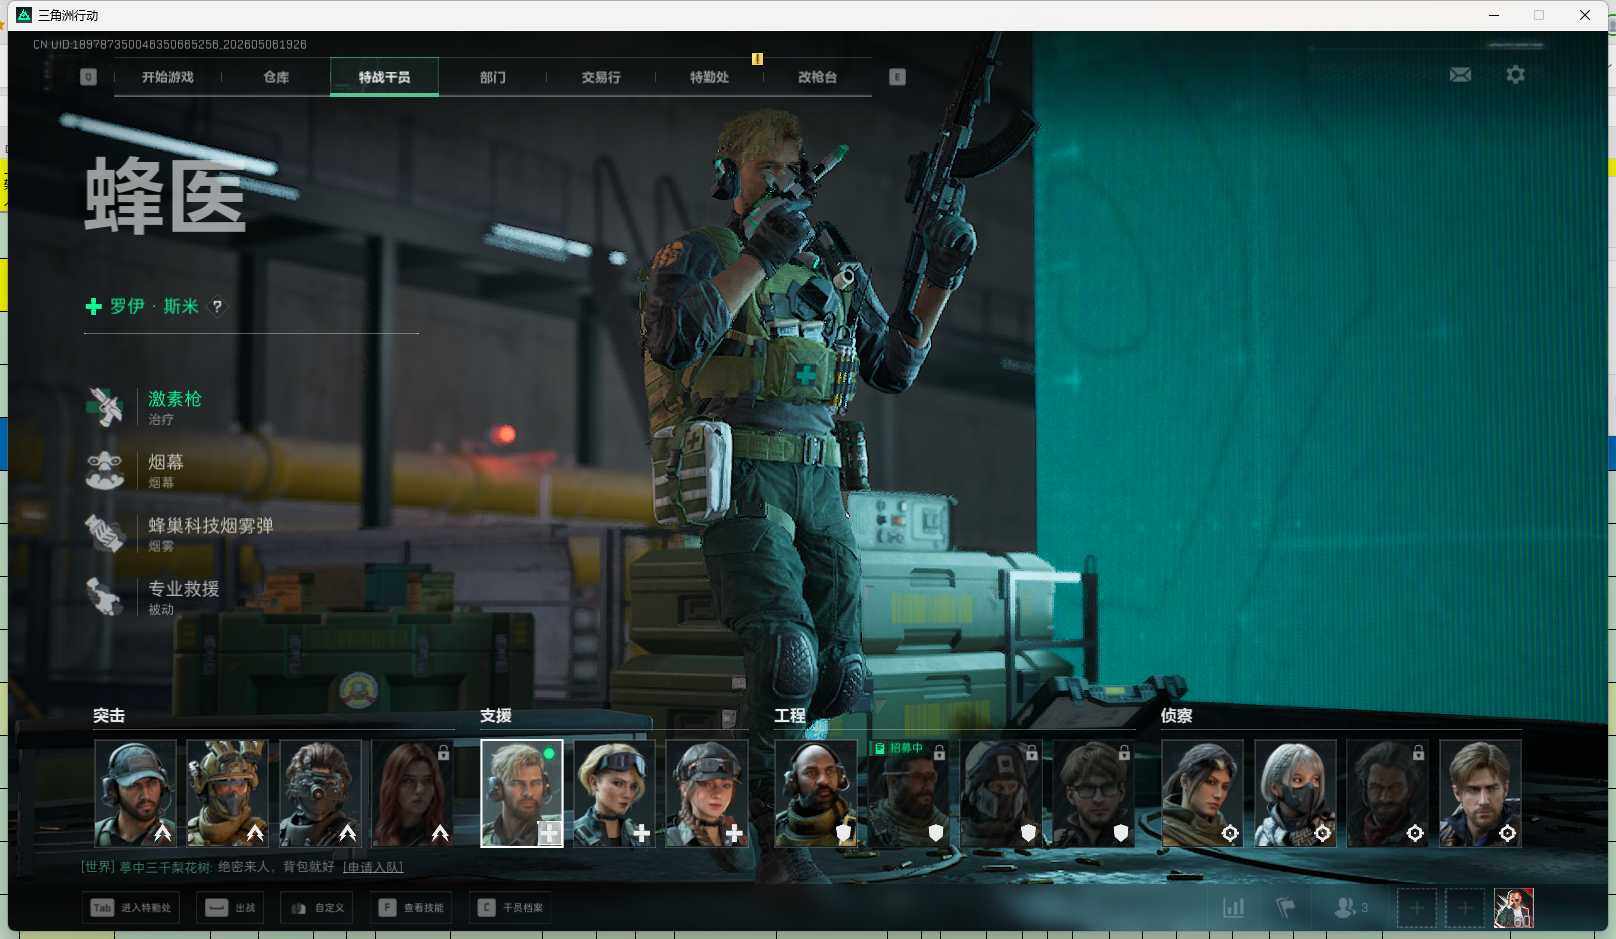
Task: Select the 激素枪 healing skill icon
Action: (x=105, y=407)
